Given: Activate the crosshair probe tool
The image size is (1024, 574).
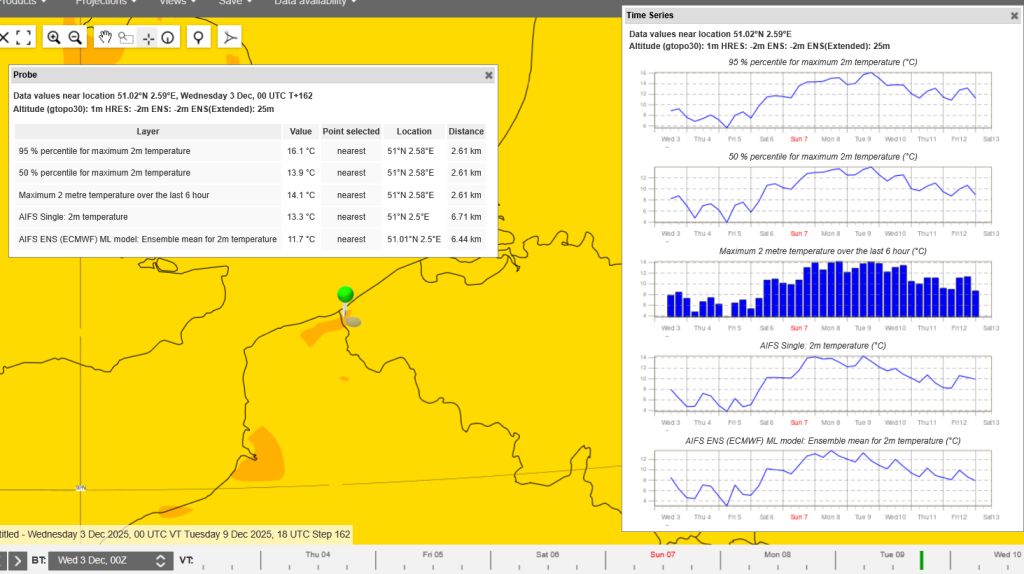Looking at the screenshot, I should (148, 39).
